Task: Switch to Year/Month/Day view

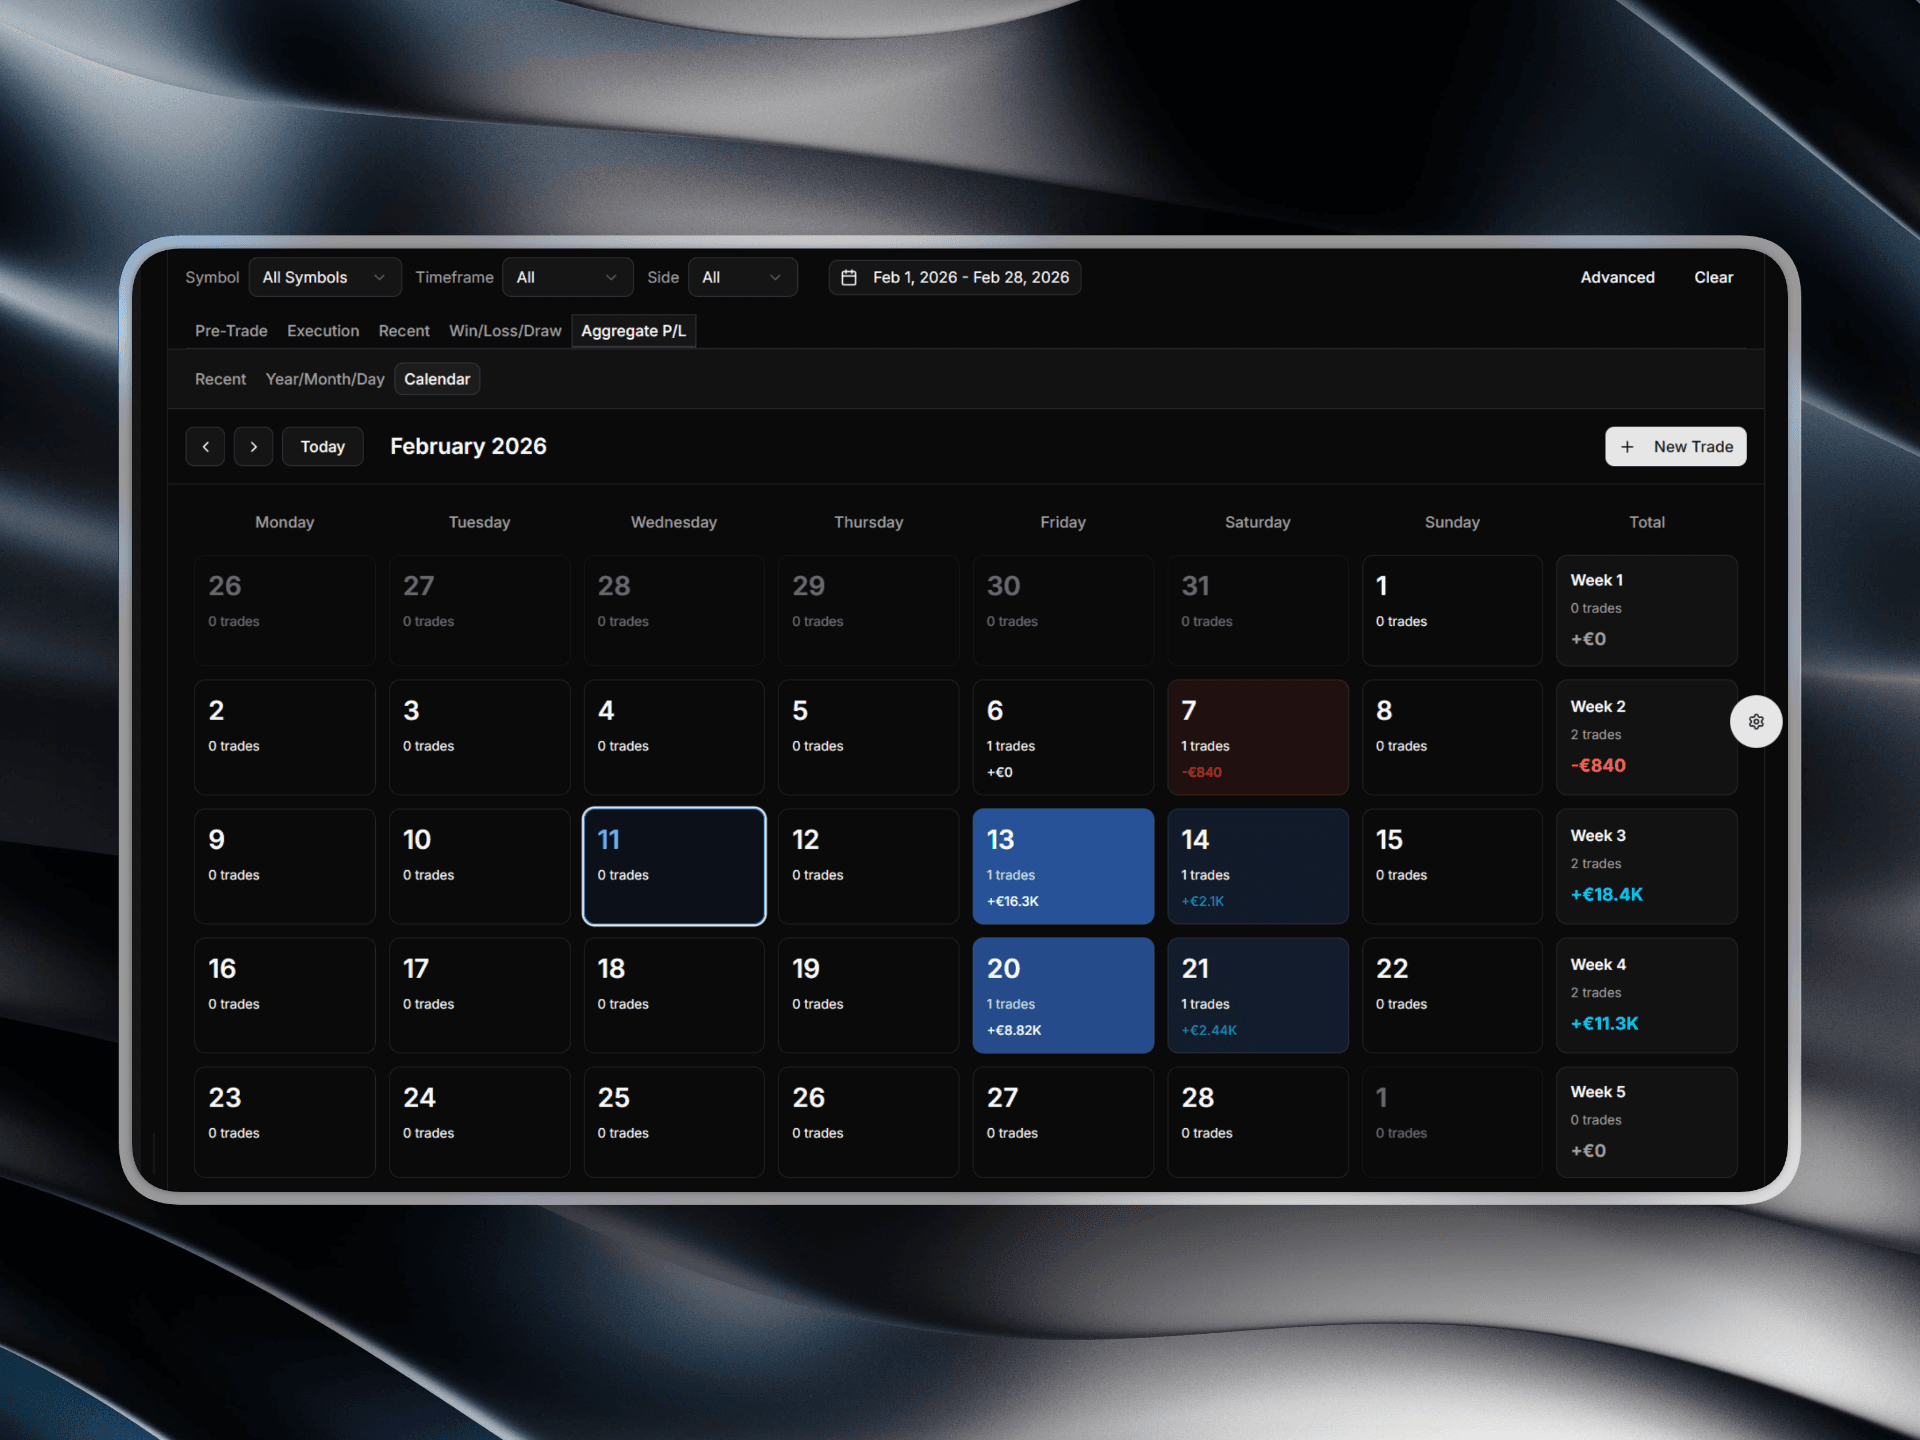Action: coord(324,379)
